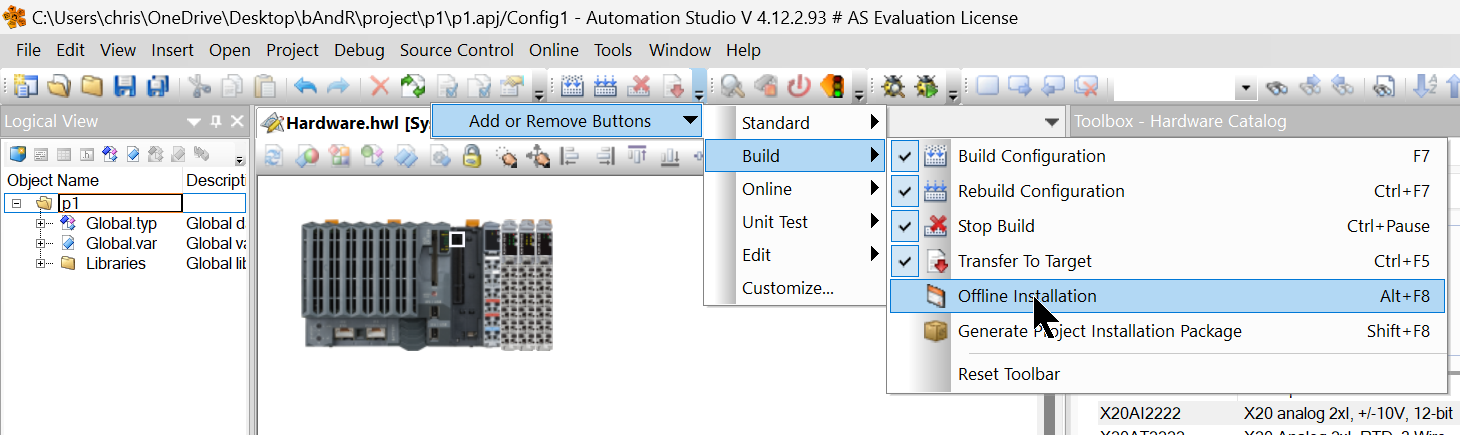Toggle the Stop Build checkmark entry

(x=1168, y=226)
